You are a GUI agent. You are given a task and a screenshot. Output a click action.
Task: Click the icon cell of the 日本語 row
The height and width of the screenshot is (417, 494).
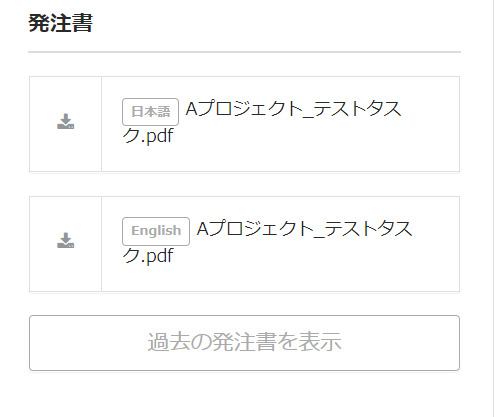click(66, 124)
